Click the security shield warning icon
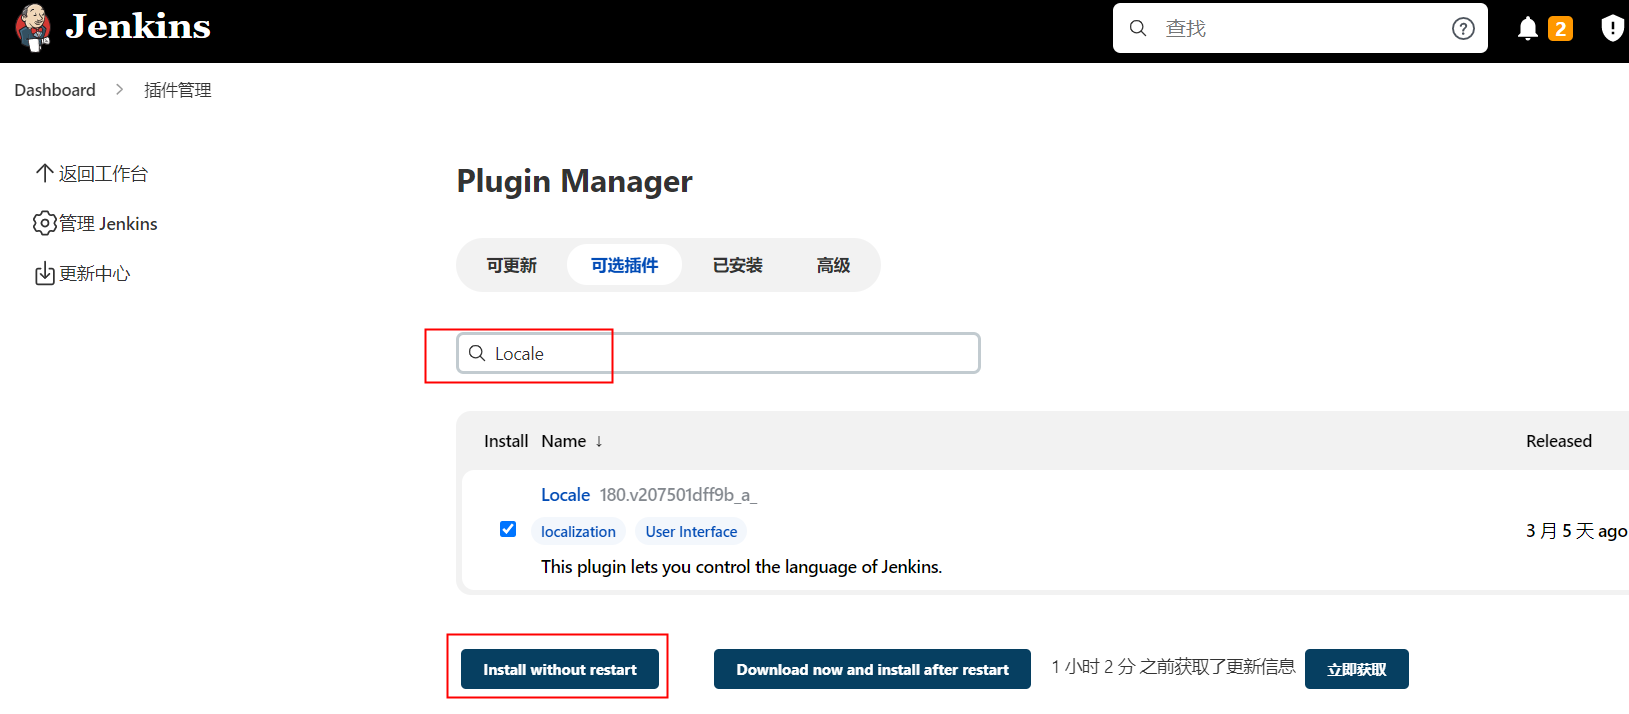Image resolution: width=1629 pixels, height=714 pixels. pos(1612,28)
